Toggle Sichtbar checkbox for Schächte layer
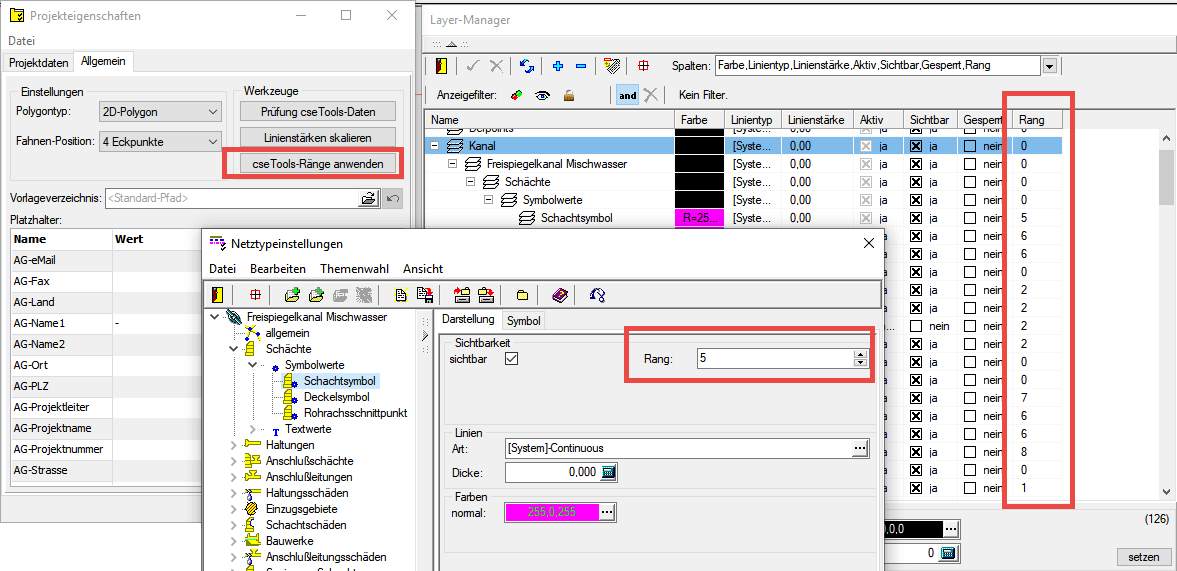The height and width of the screenshot is (571, 1177). [914, 182]
